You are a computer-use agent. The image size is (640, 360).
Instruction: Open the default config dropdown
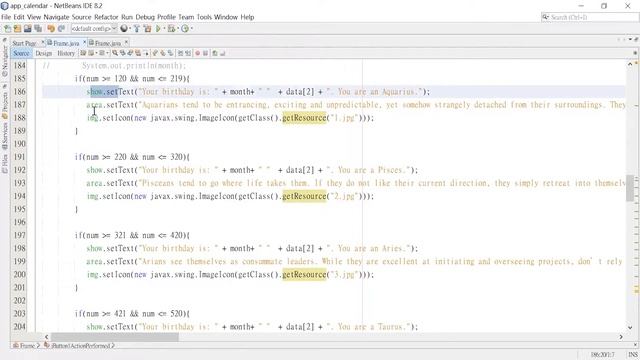(x=94, y=29)
